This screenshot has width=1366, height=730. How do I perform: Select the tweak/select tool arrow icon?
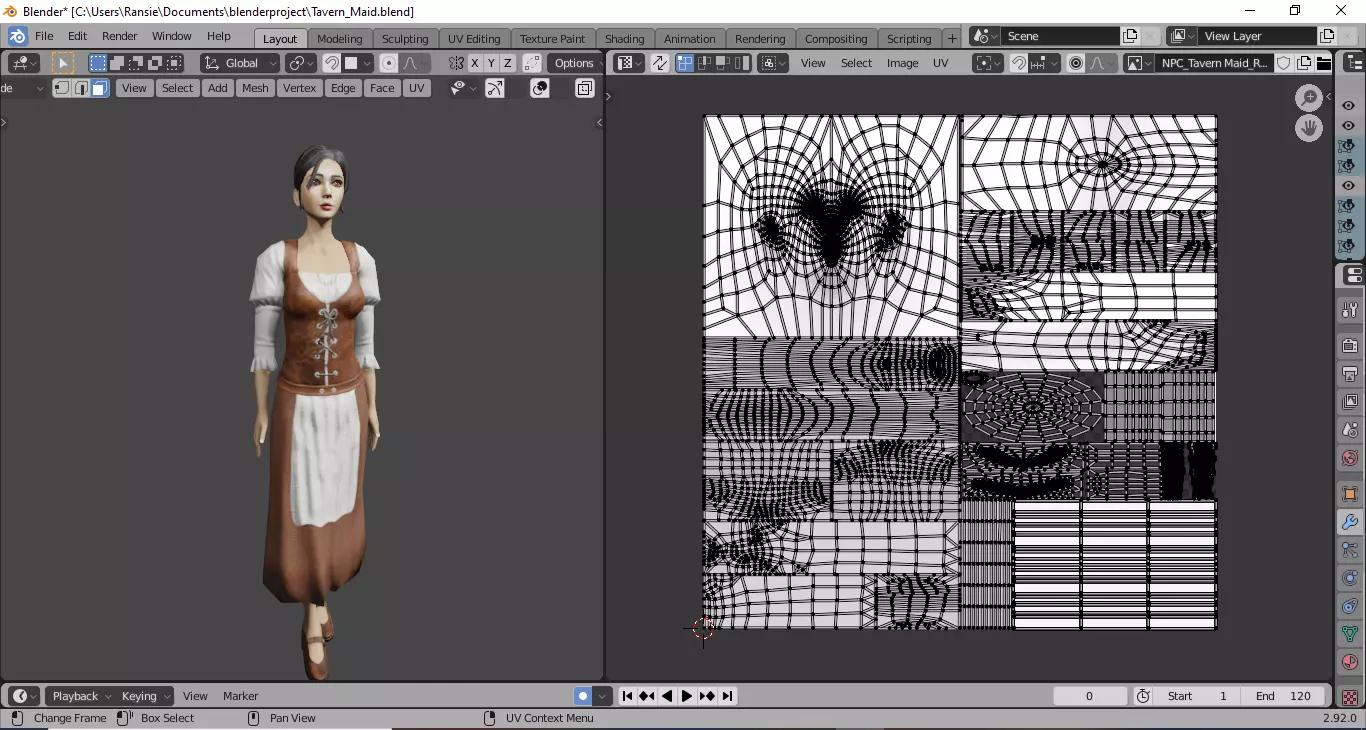63,63
